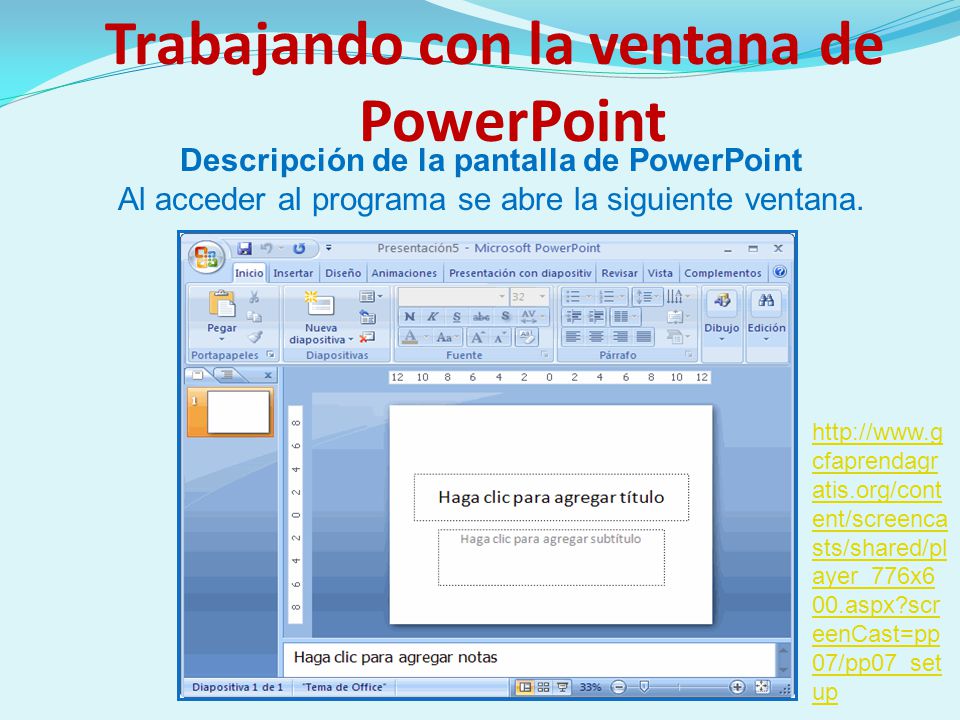Click the Reset slide icon
This screenshot has height=720, width=960.
(x=367, y=317)
